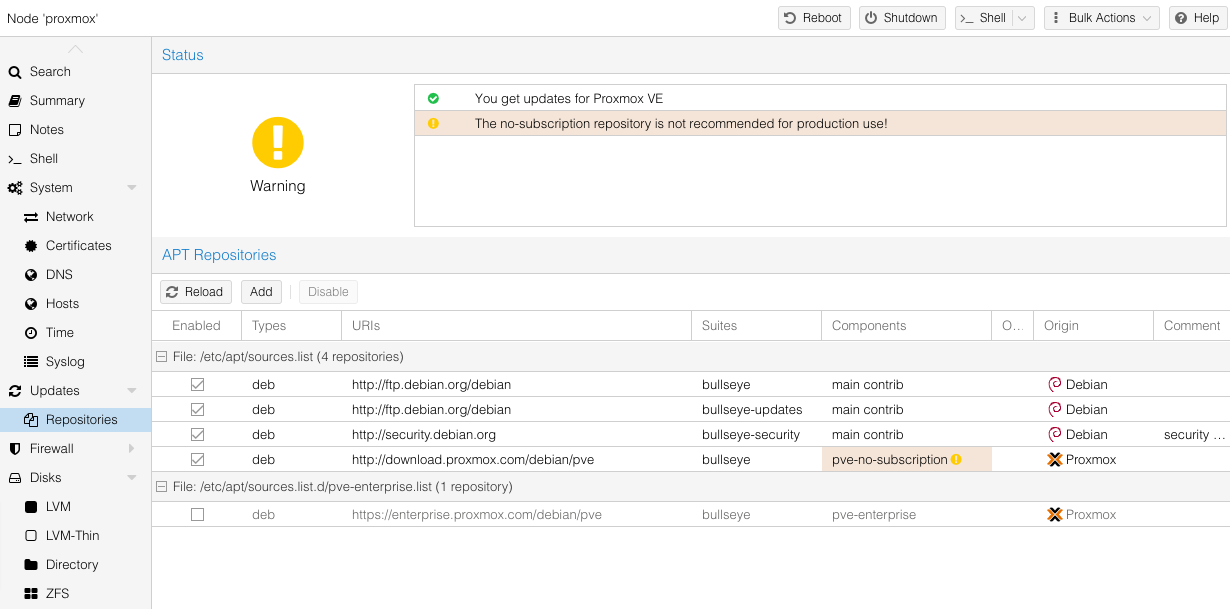Click the Firewall shield icon
The image size is (1230, 609).
pos(15,449)
